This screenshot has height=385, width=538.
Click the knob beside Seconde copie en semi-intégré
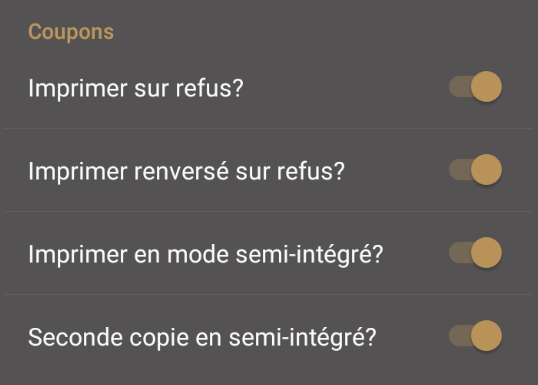click(486, 336)
